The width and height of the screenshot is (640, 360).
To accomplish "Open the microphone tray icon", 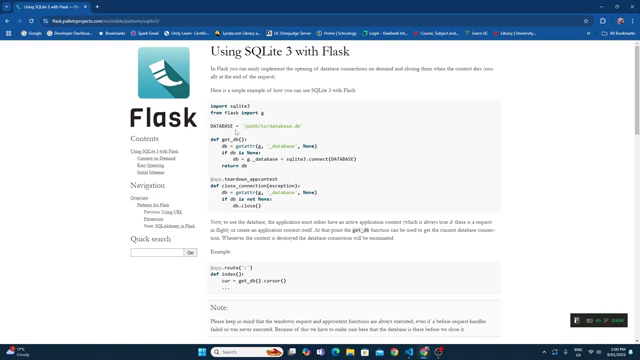I will pos(566,352).
